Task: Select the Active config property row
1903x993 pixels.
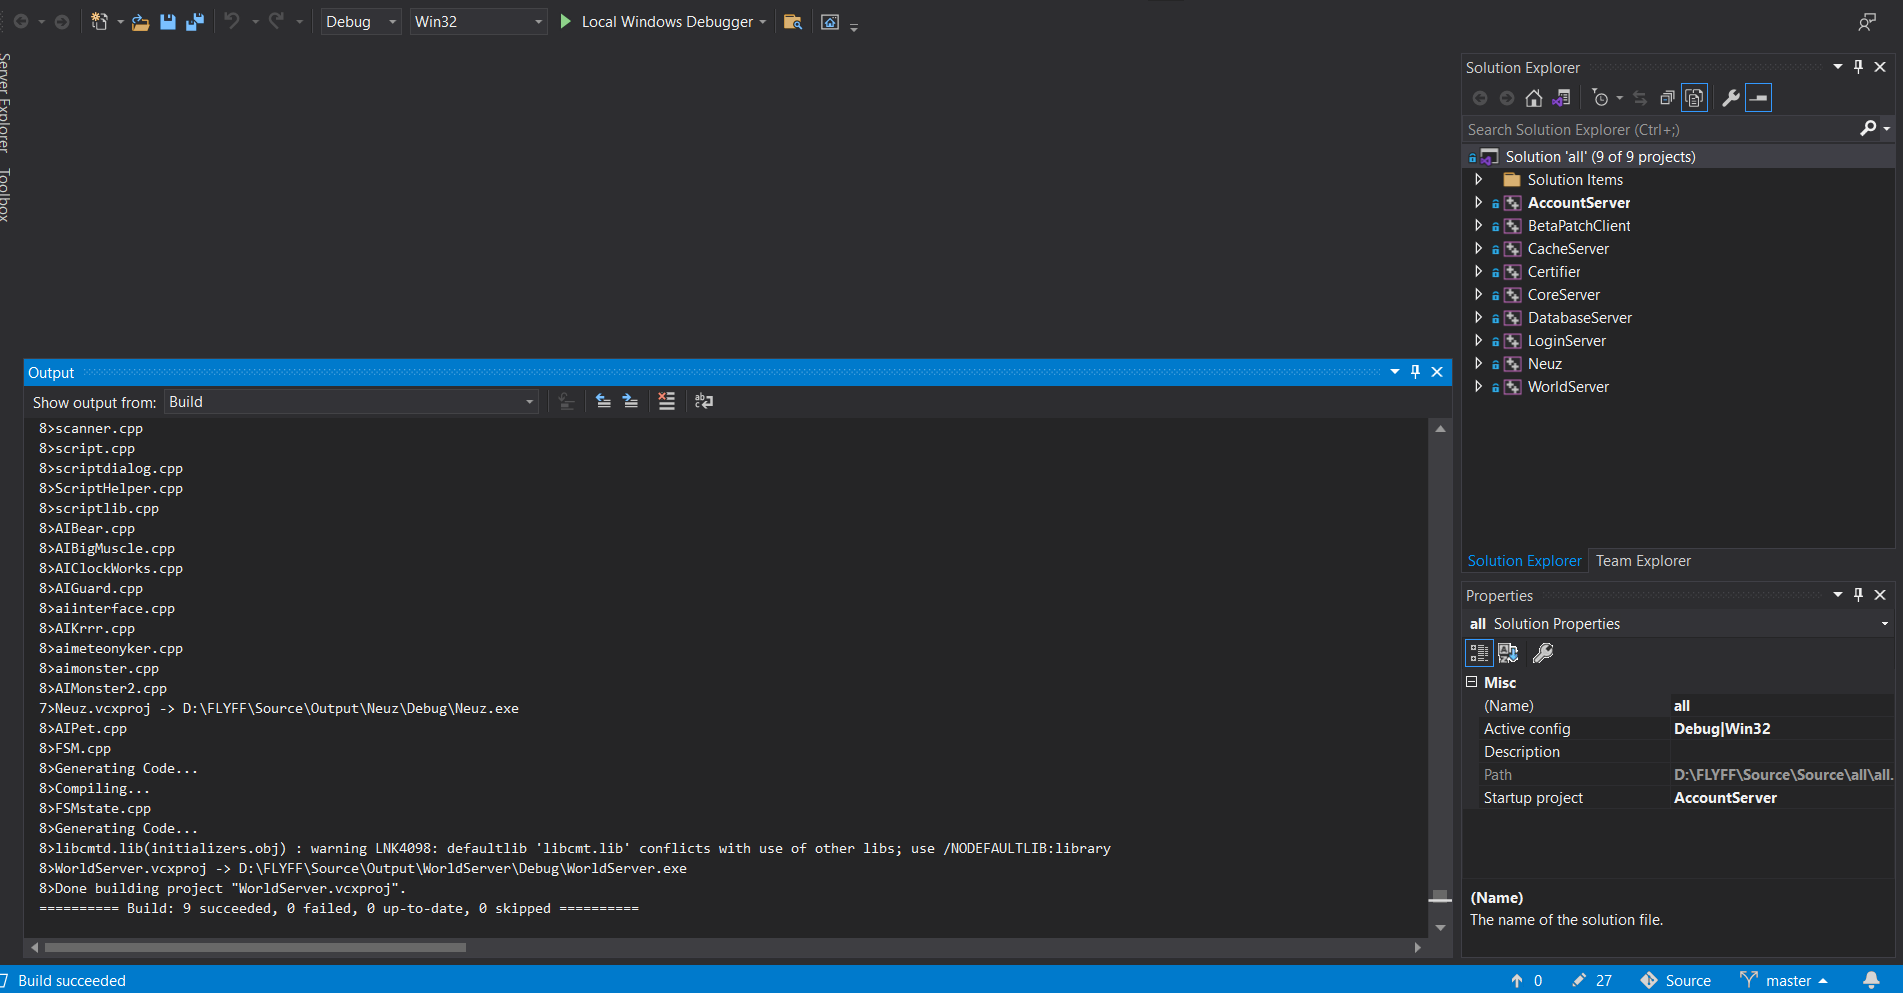Action: (1679, 728)
